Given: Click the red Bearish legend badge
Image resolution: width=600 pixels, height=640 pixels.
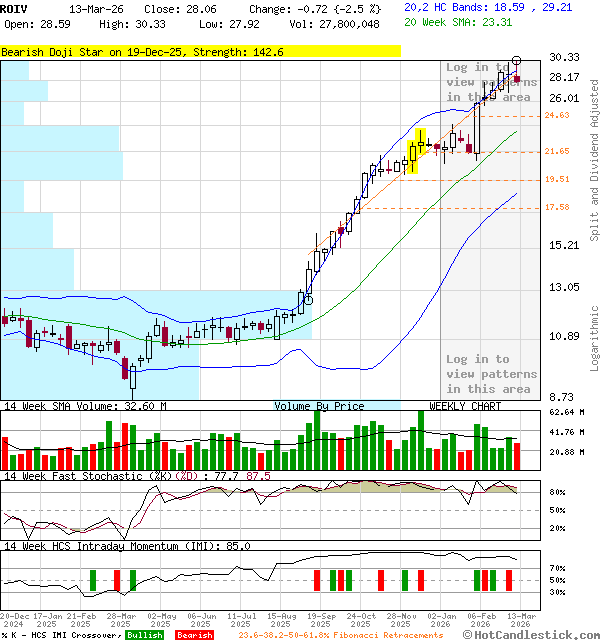Looking at the screenshot, I should [193, 635].
